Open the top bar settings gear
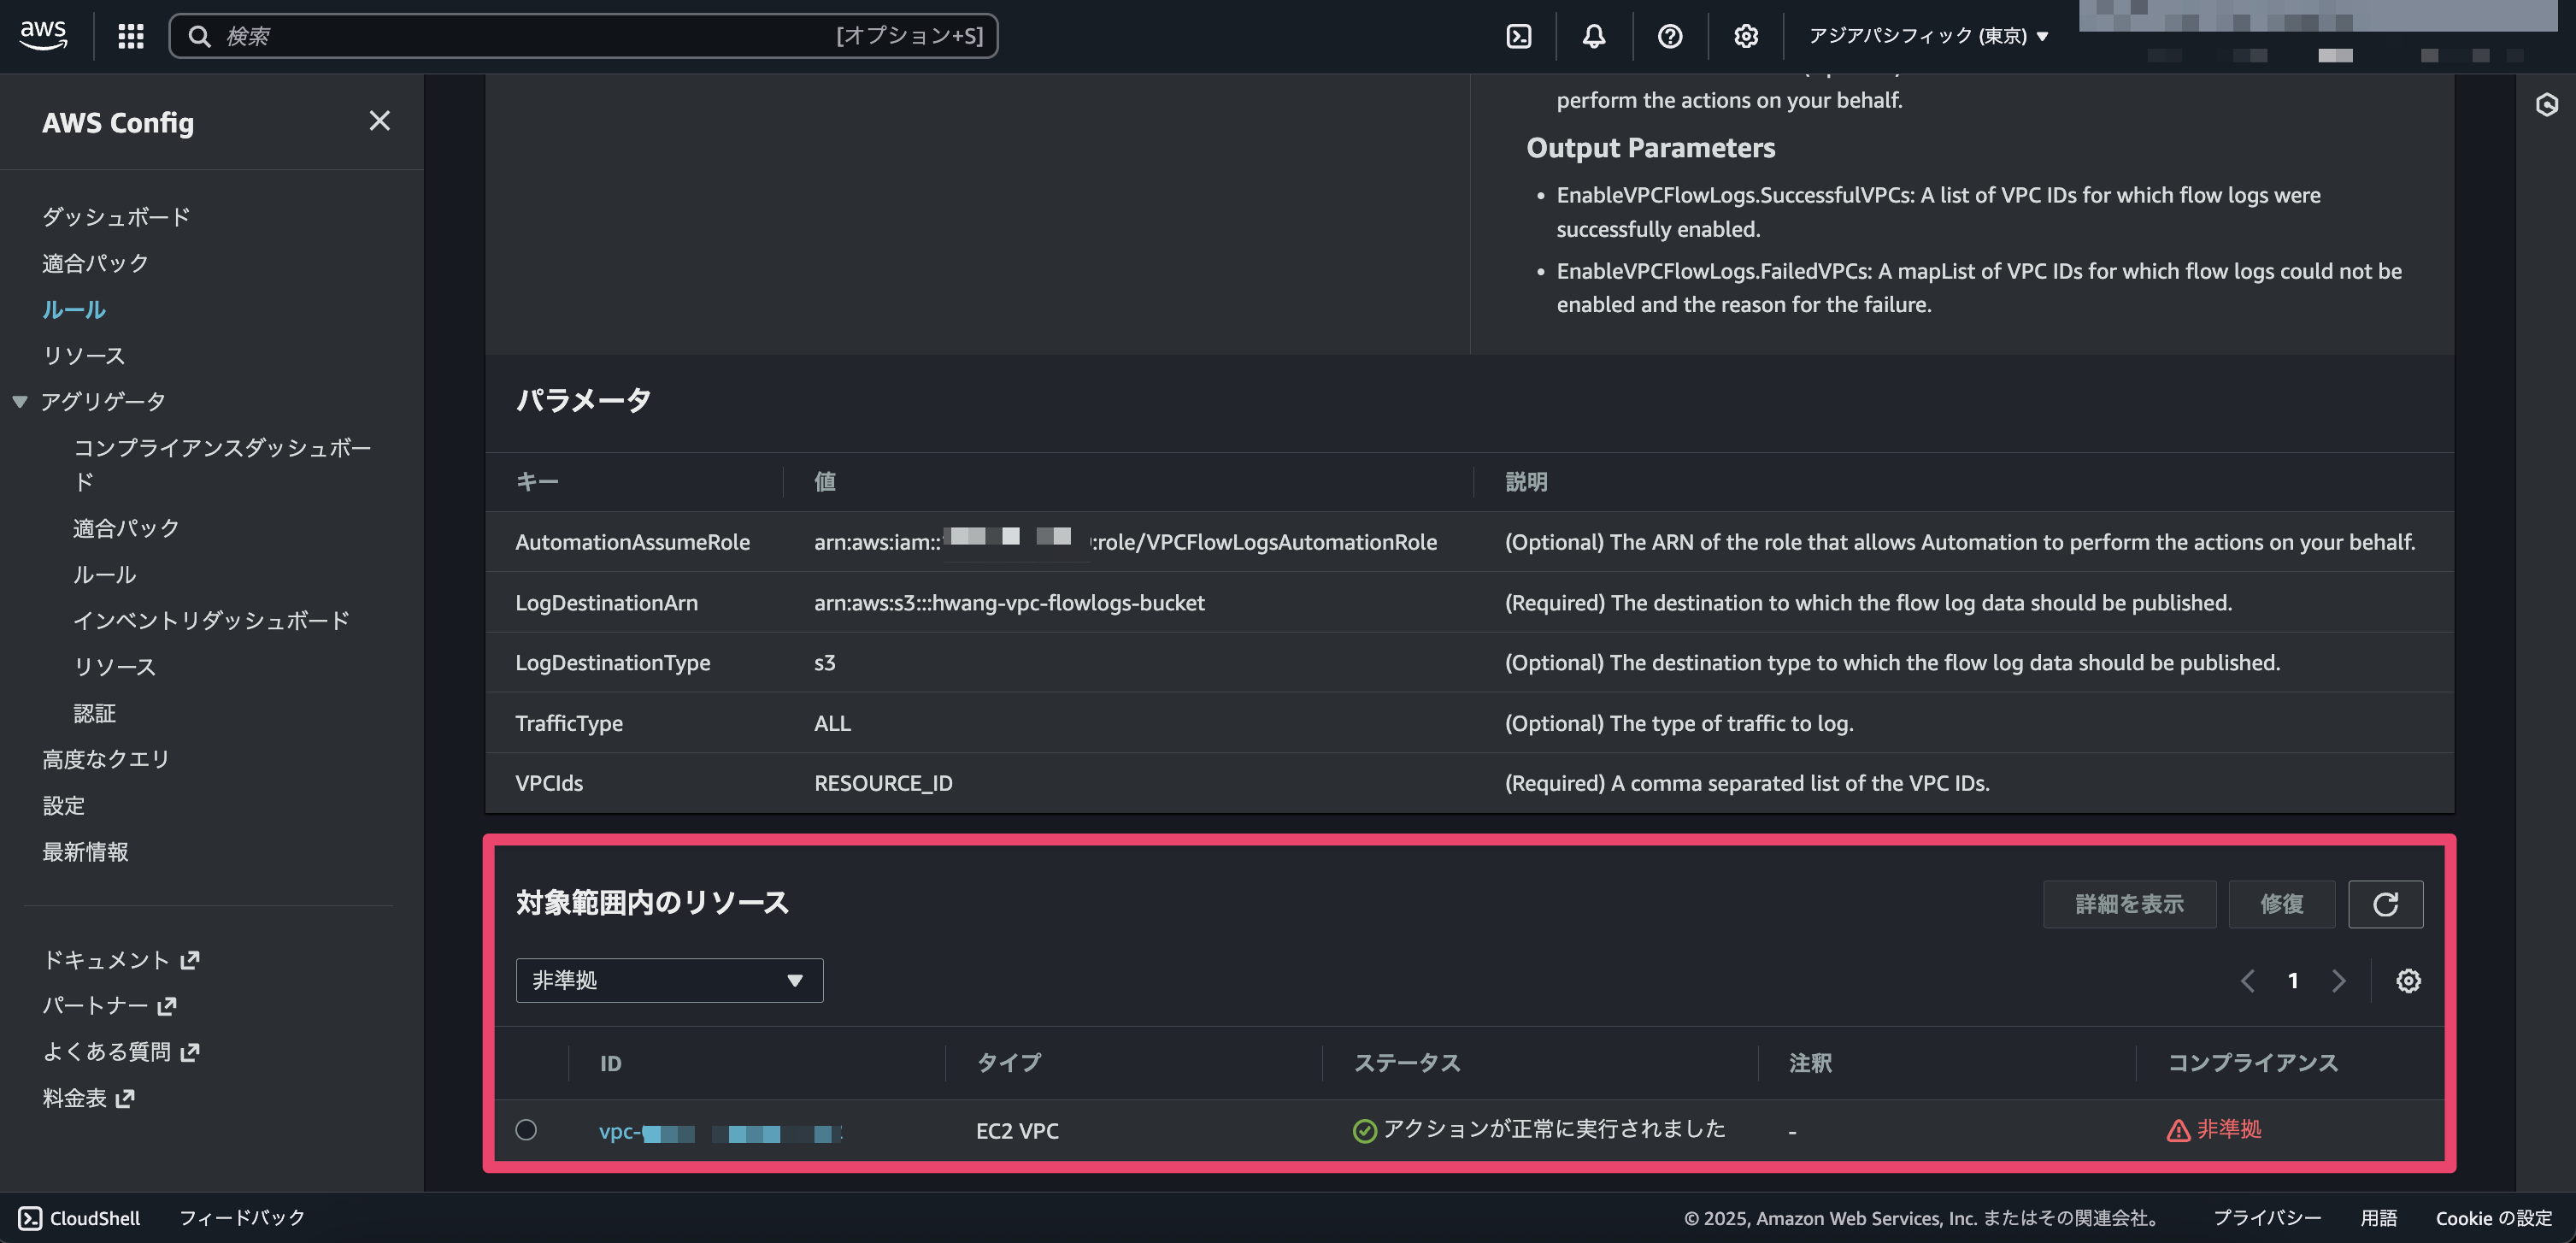The width and height of the screenshot is (2576, 1243). point(1745,36)
